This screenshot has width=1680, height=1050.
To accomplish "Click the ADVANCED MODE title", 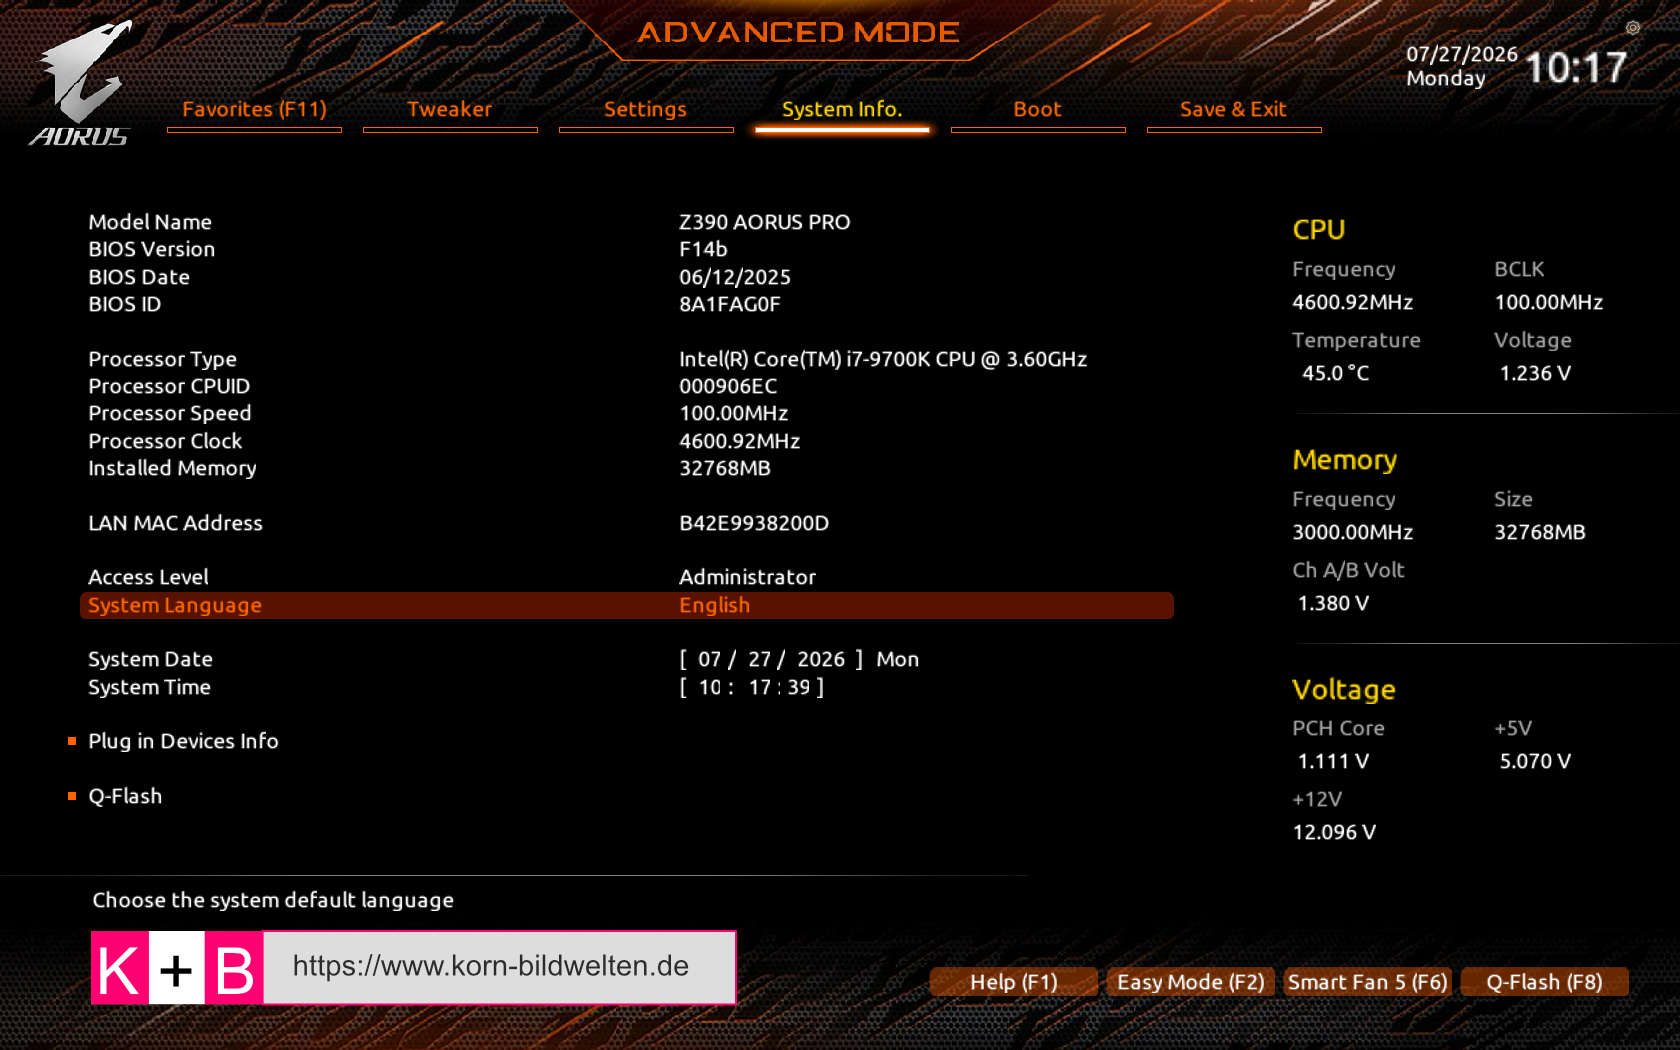I will tap(799, 32).
